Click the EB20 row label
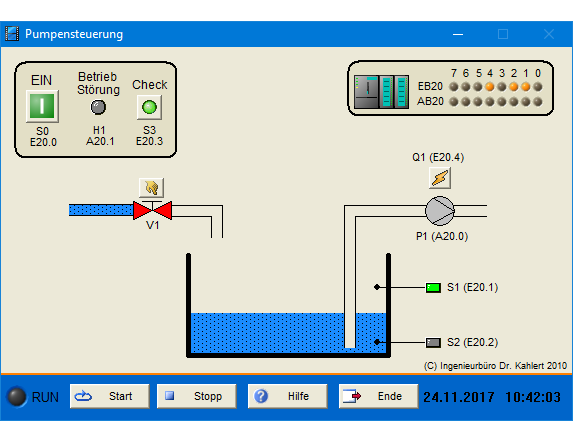573x441 pixels. (x=430, y=87)
